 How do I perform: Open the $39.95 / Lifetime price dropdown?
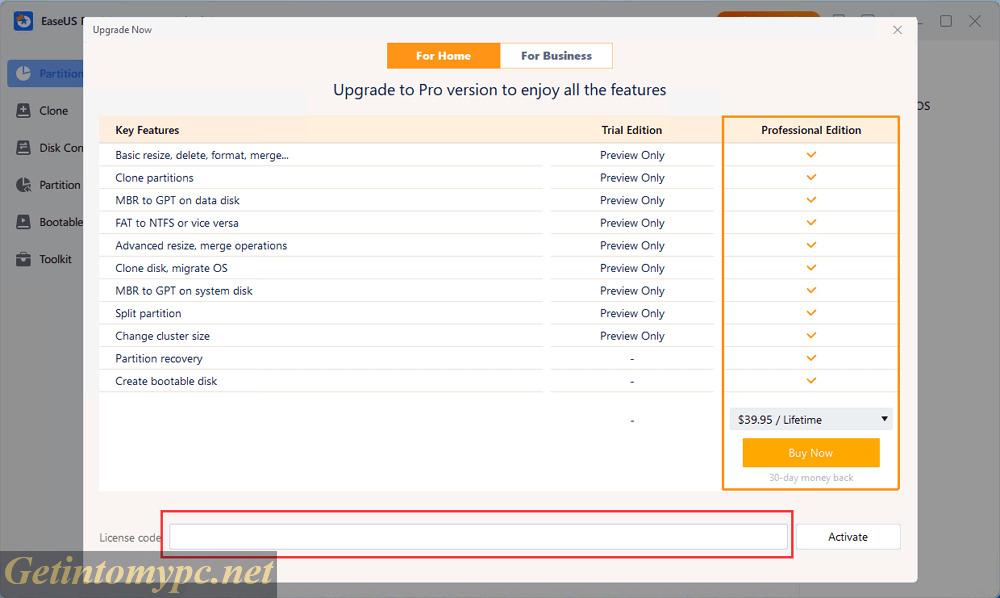(x=811, y=419)
